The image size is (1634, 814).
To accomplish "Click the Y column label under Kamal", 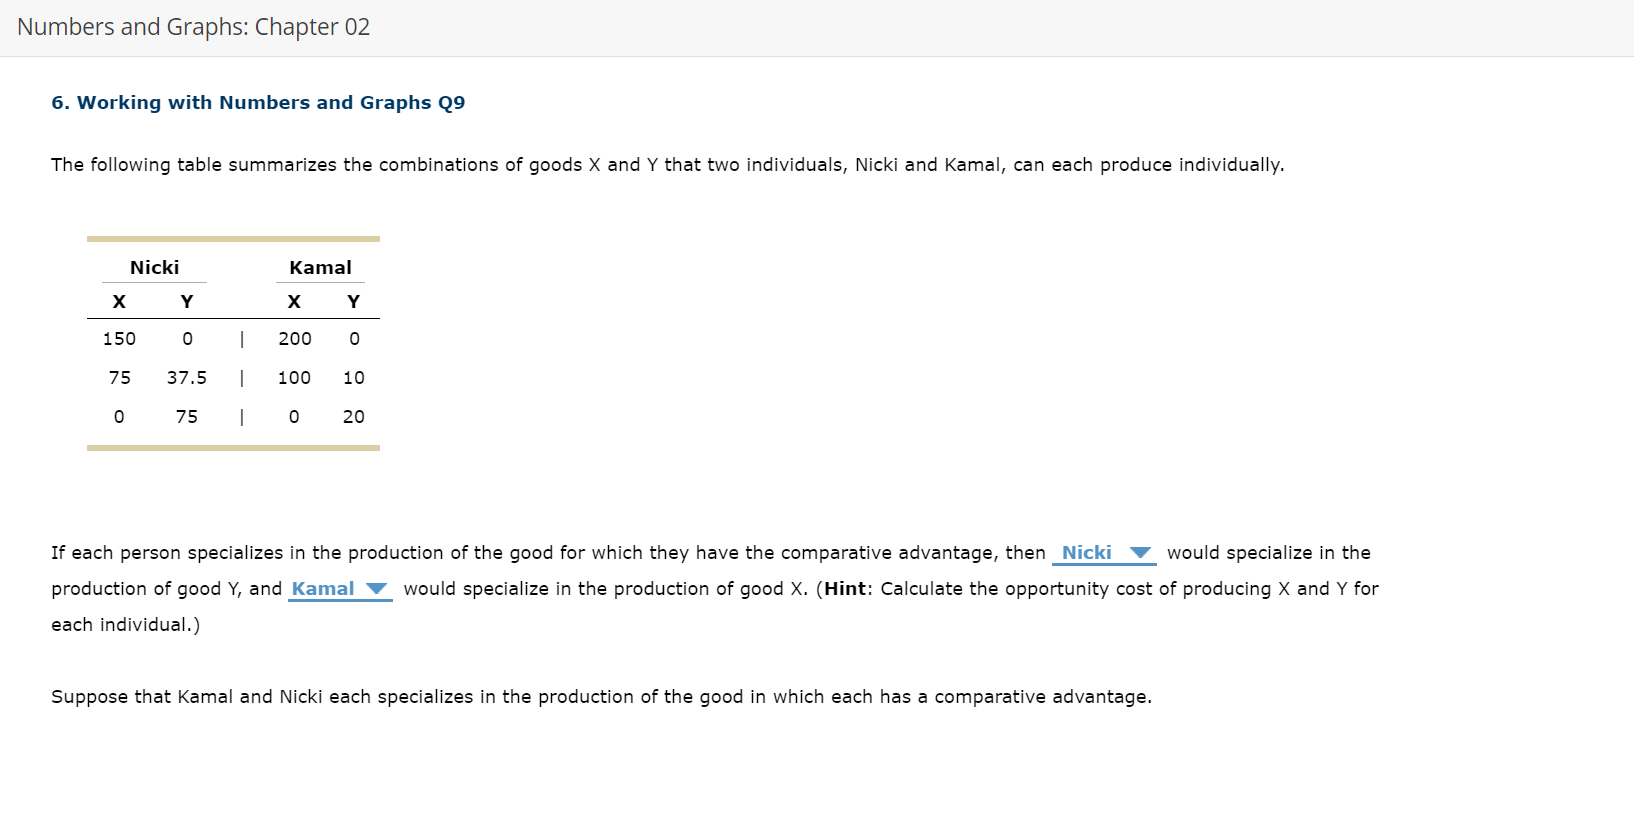I will 353,301.
